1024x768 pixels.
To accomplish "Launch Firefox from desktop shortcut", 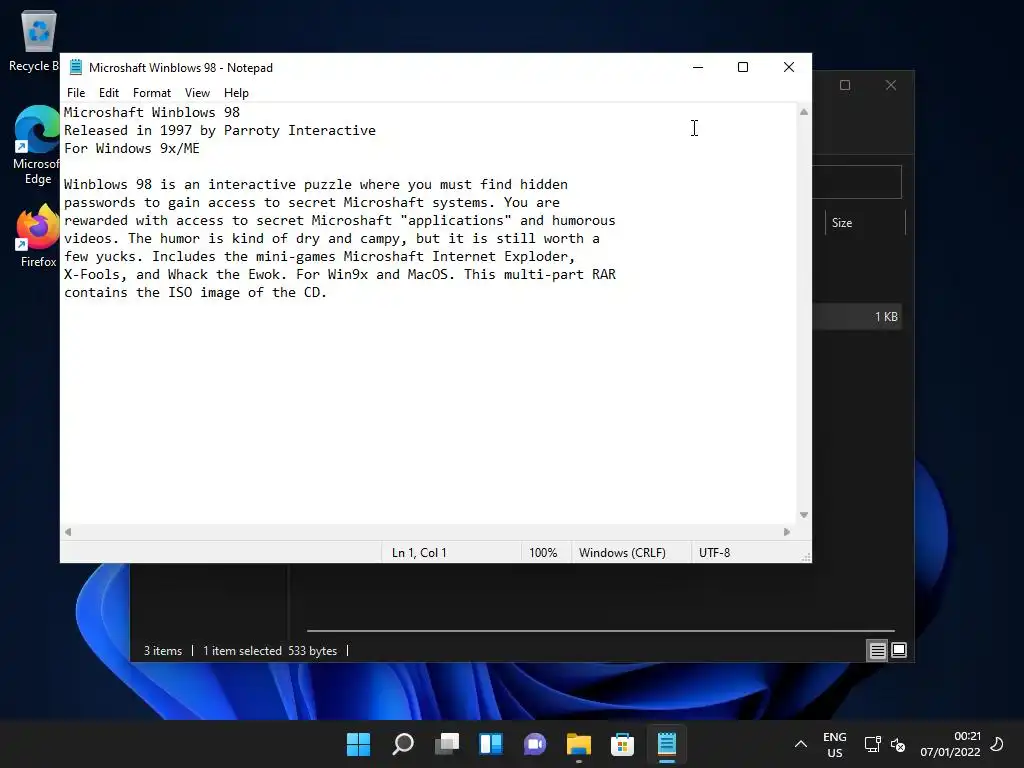I will coord(38,235).
